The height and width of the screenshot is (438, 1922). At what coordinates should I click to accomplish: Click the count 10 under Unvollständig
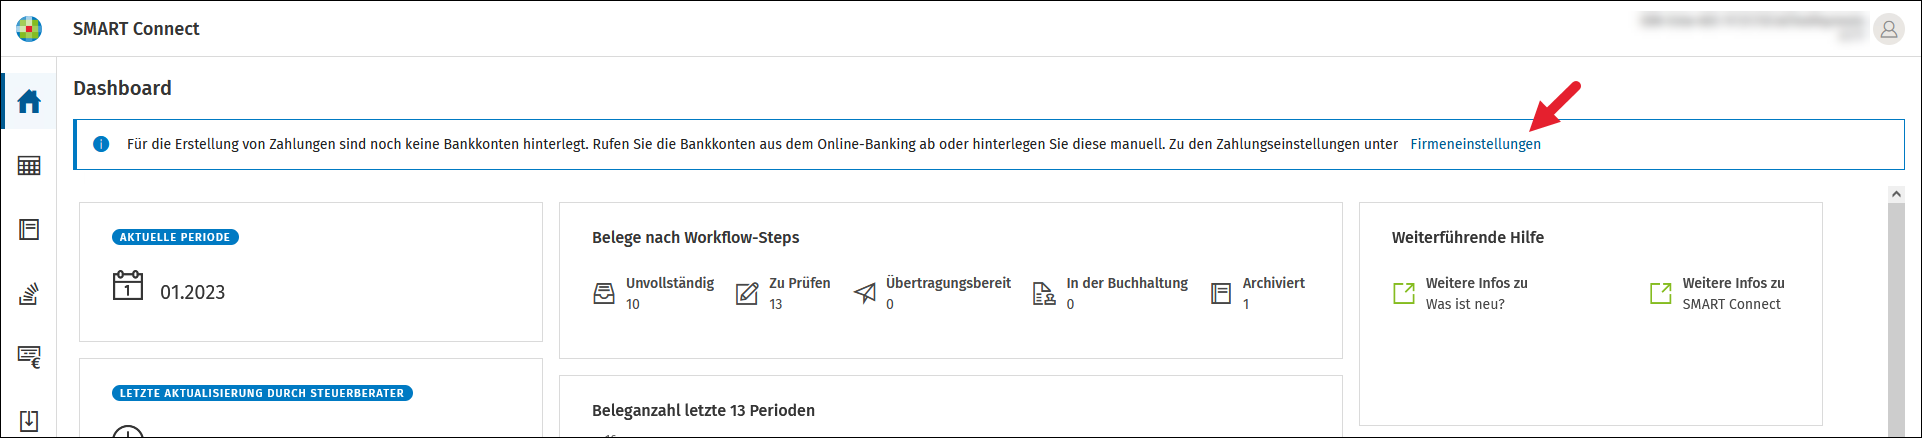pos(633,304)
